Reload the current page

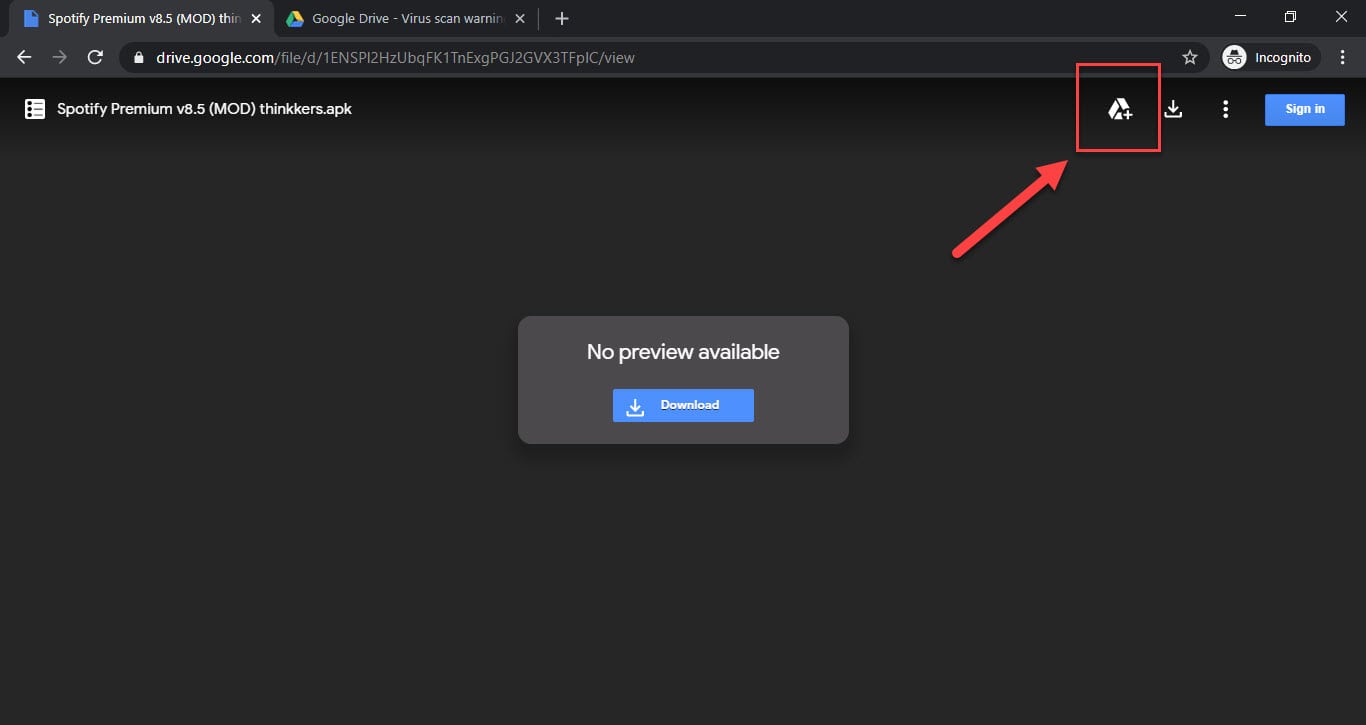[x=95, y=57]
